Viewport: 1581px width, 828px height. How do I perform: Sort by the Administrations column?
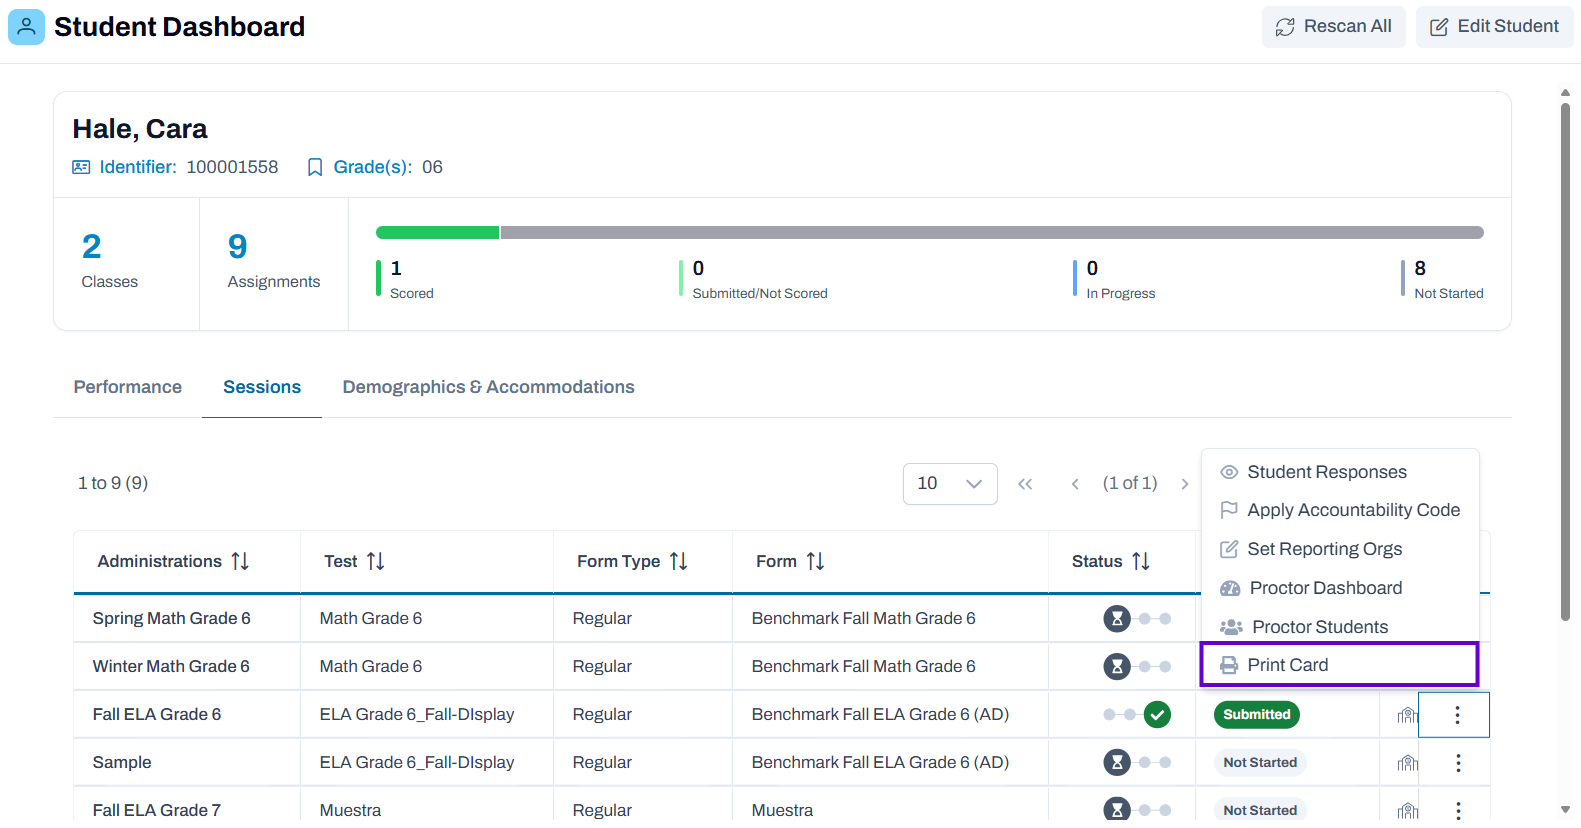[x=240, y=562]
